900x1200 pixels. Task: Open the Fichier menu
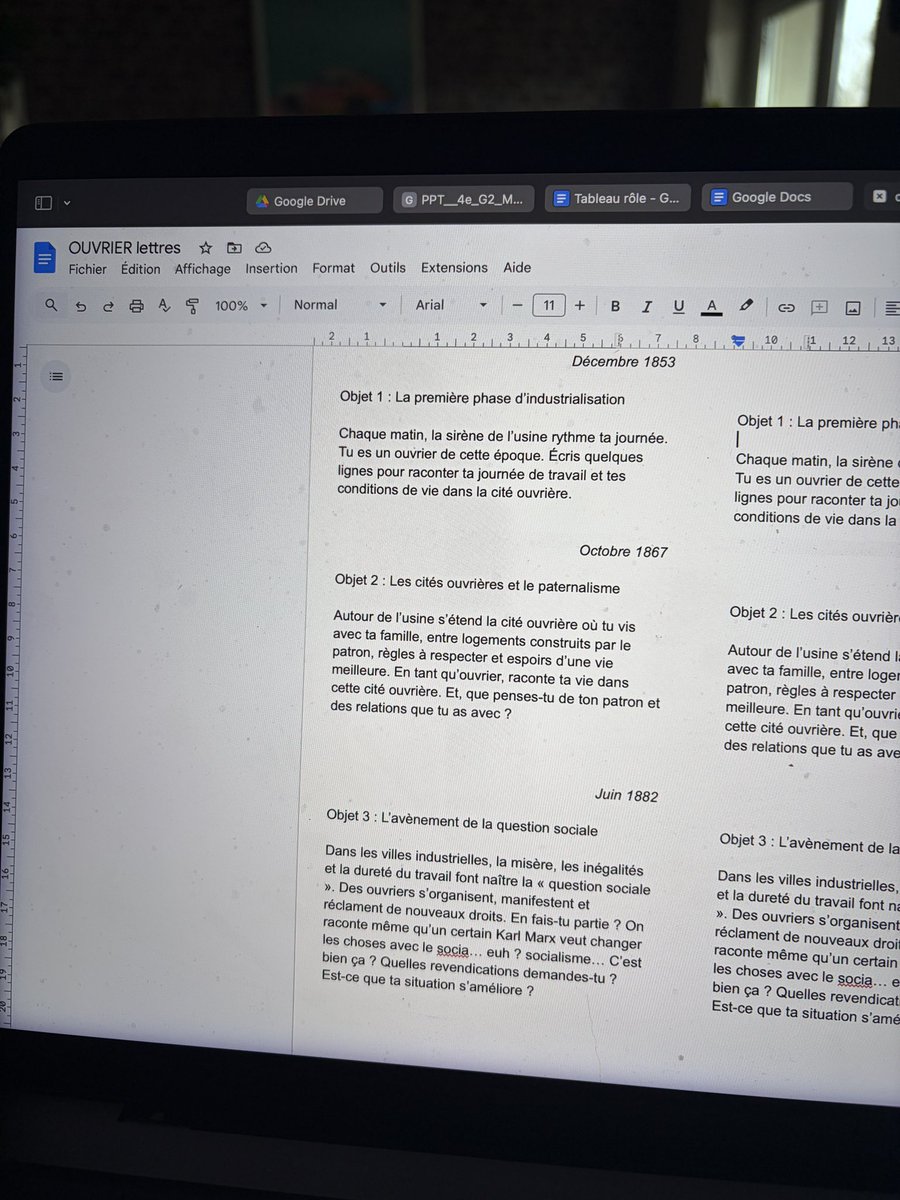point(88,269)
